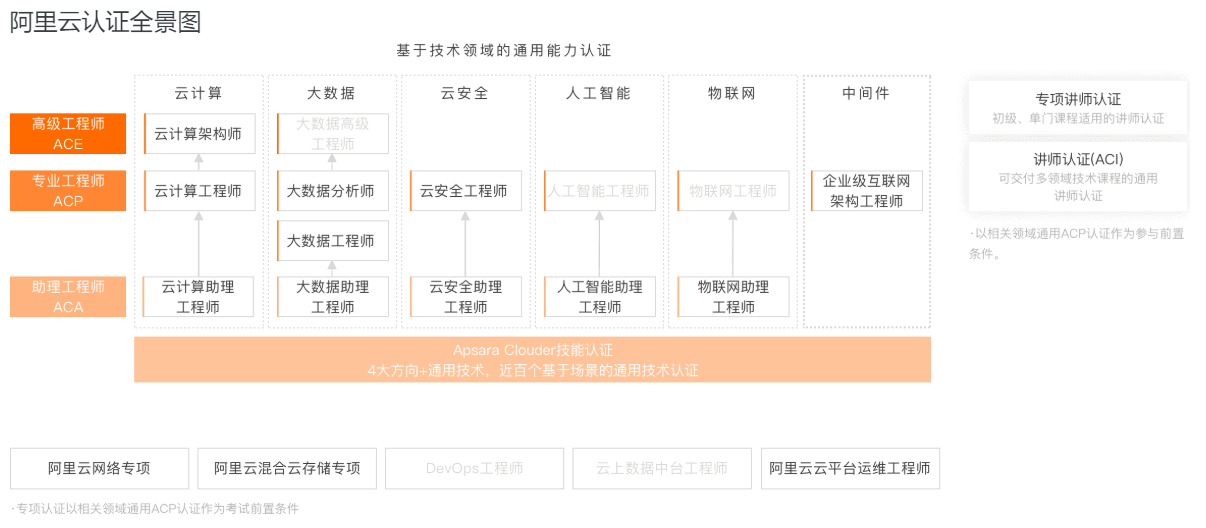The height and width of the screenshot is (528, 1206).
Task: Open the 讲师认证(ACI) card
Action: tap(1078, 177)
